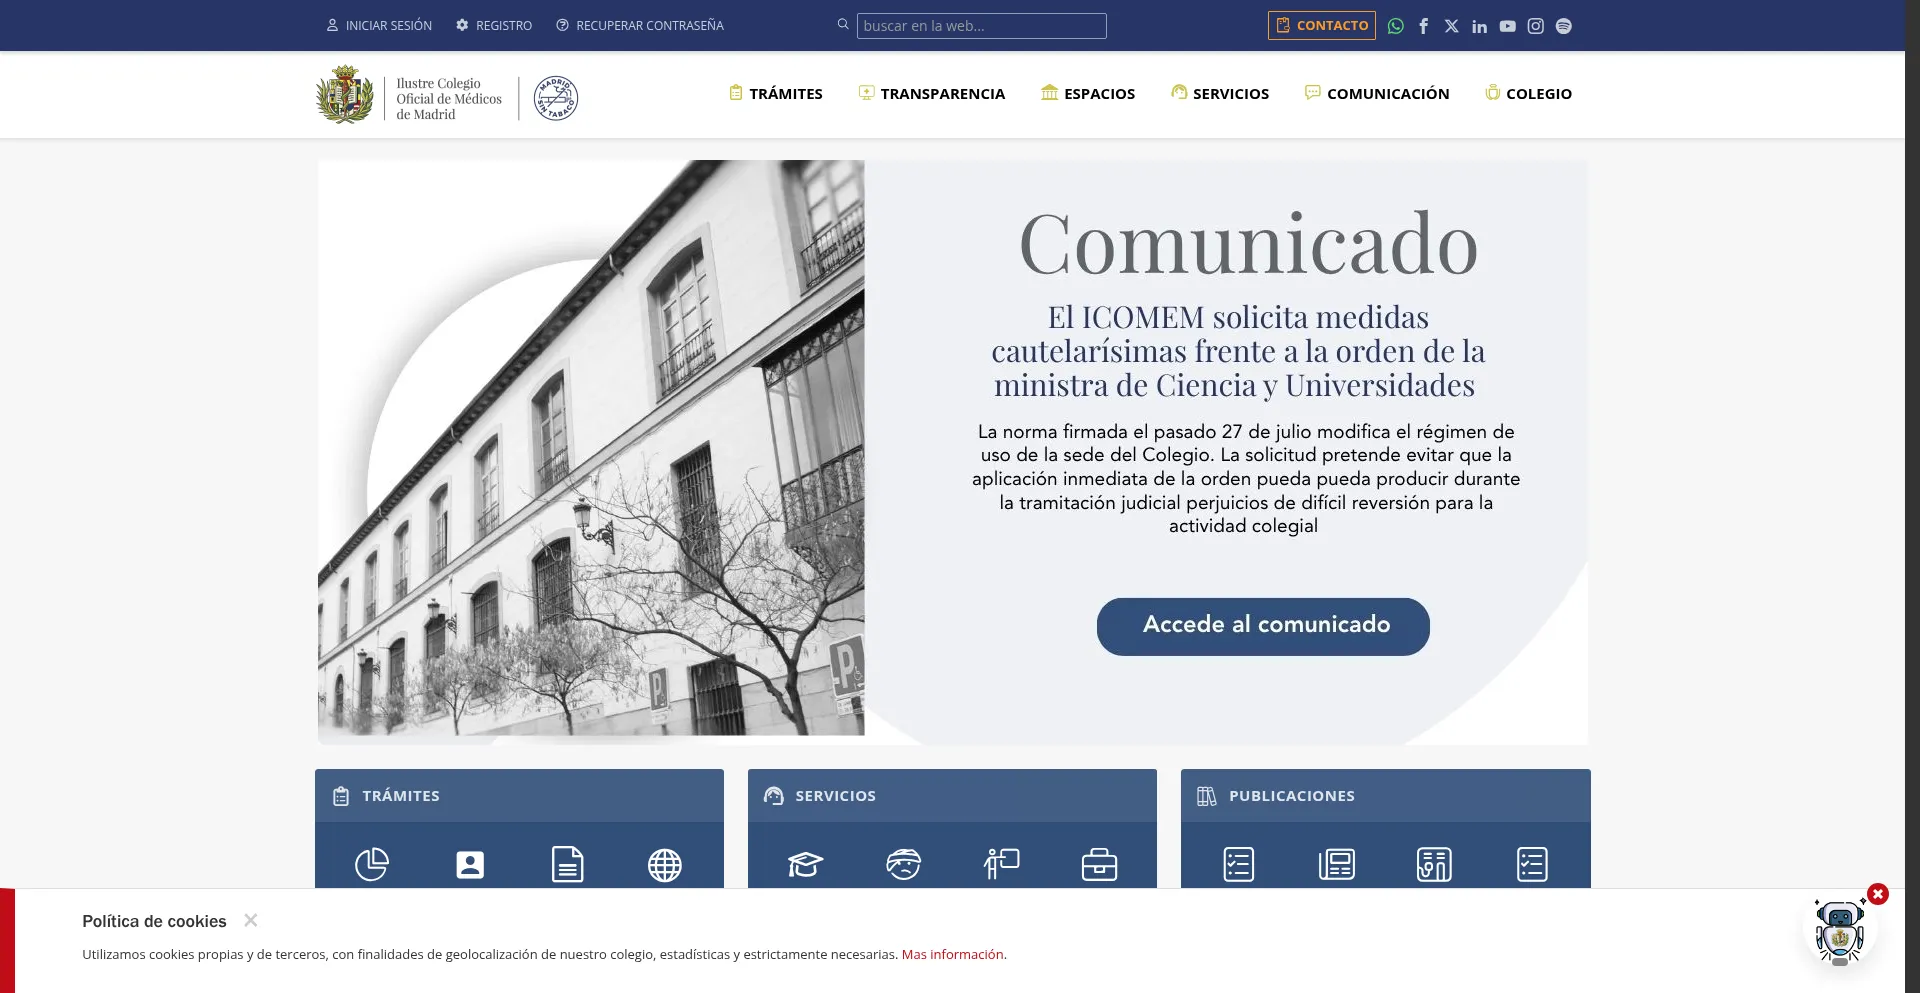Click the pie chart icon in Trámites
Screen dimensions: 1920x993
pyautogui.click(x=372, y=864)
